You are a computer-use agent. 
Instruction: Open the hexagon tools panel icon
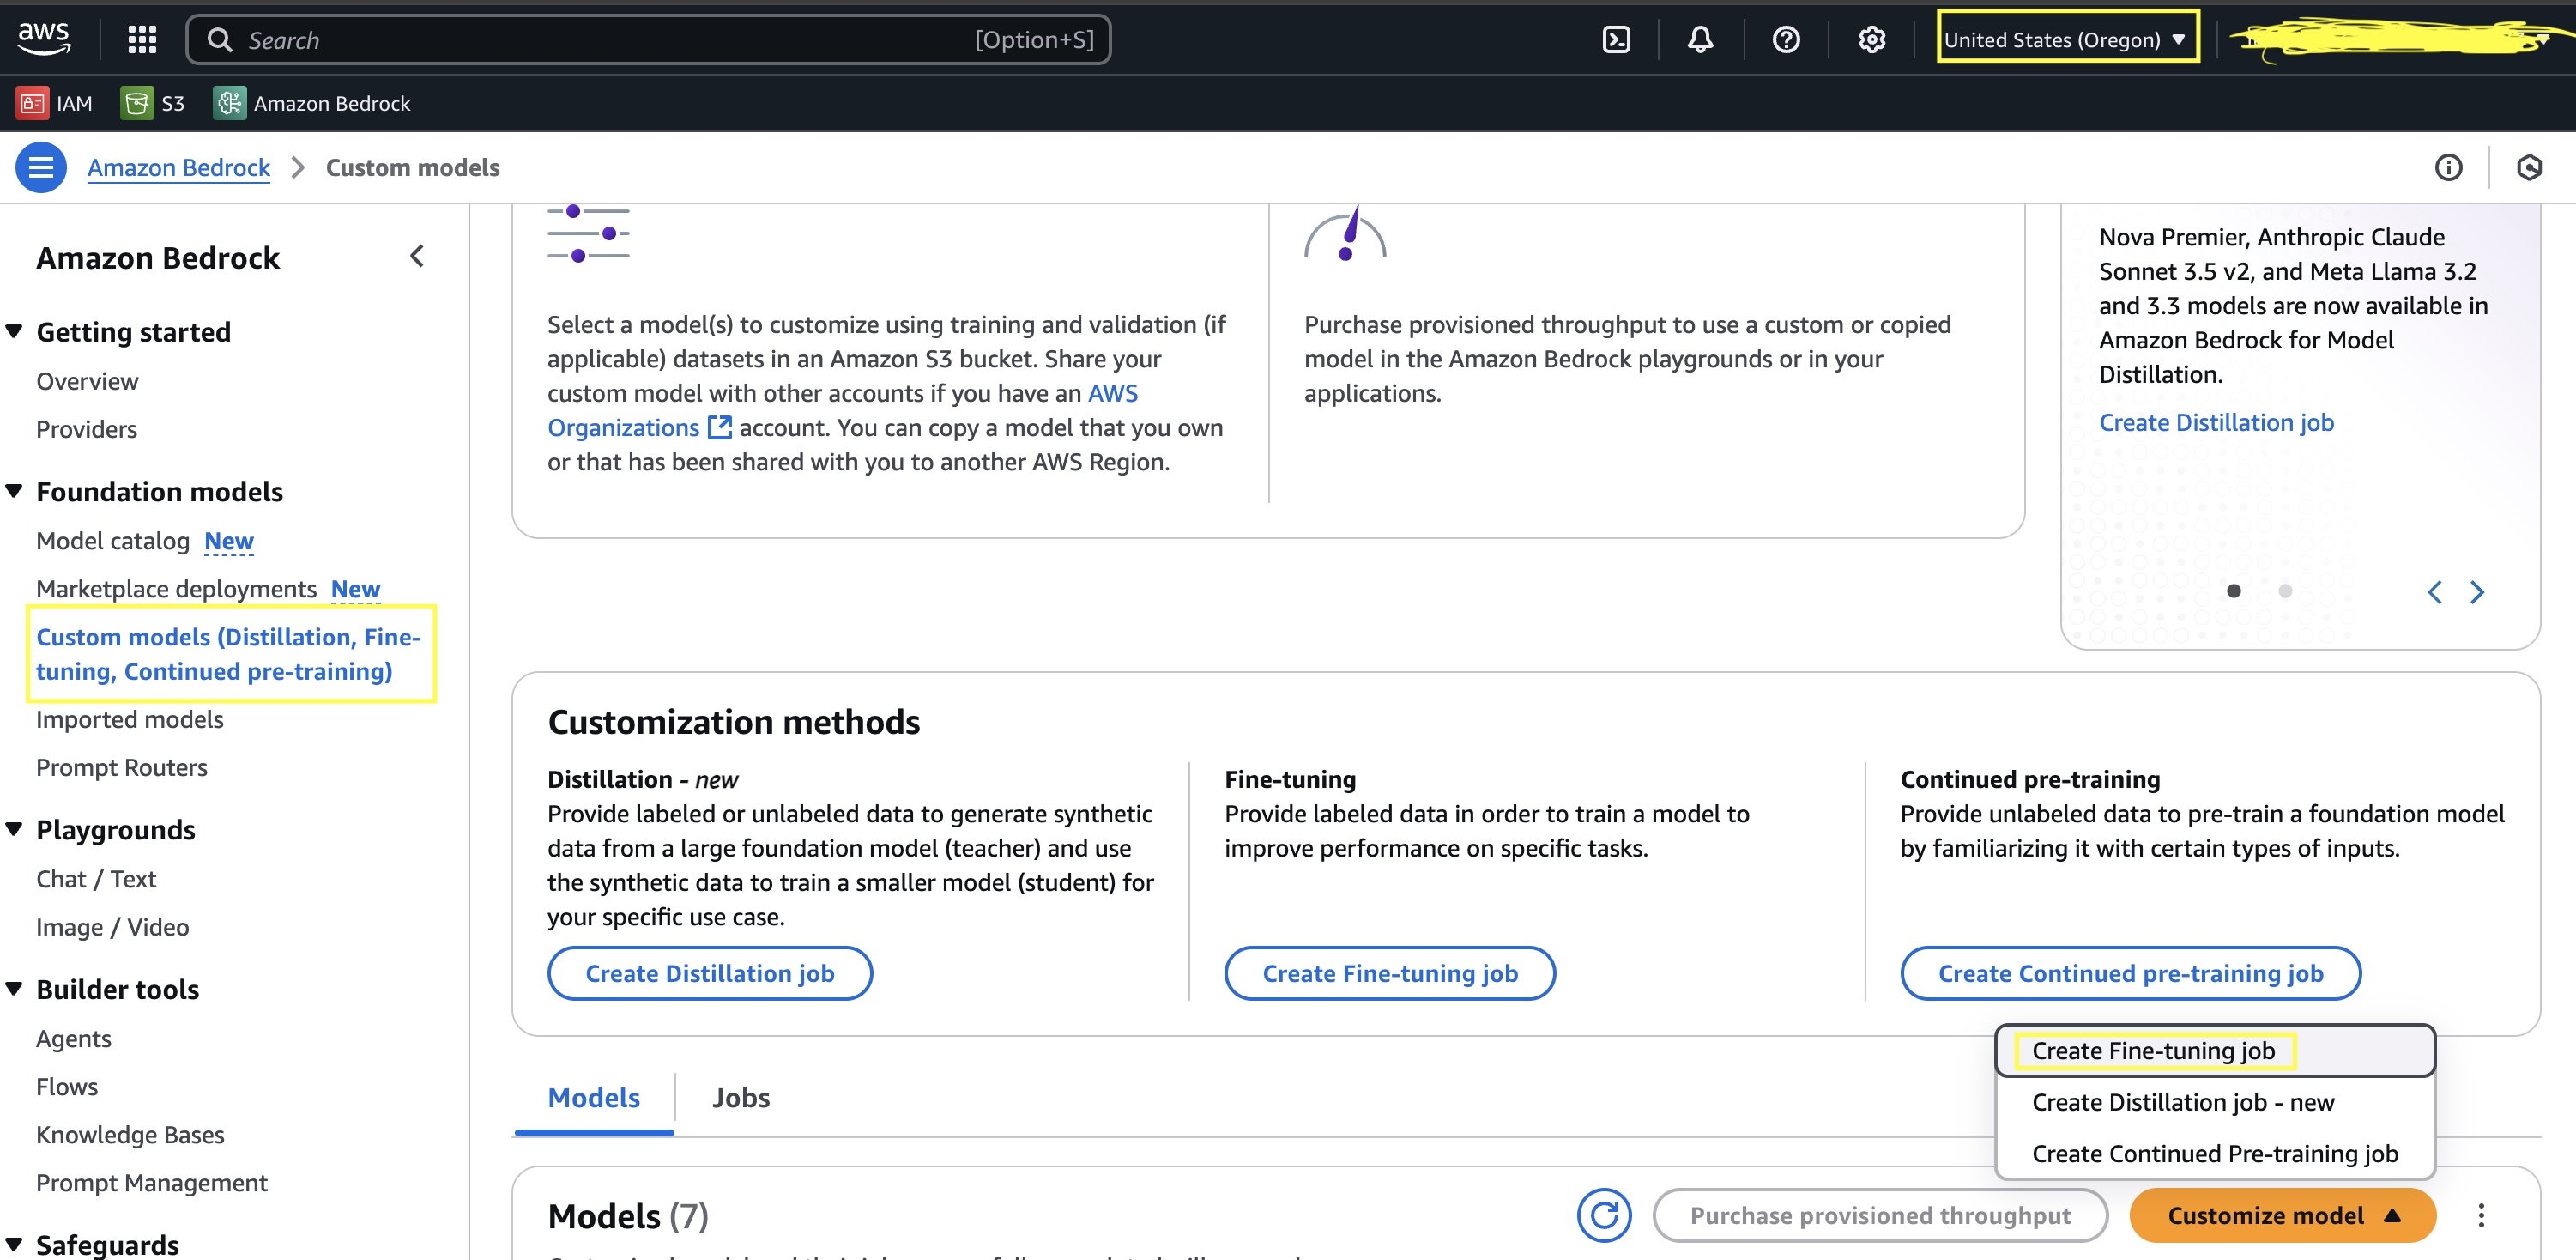point(2529,167)
